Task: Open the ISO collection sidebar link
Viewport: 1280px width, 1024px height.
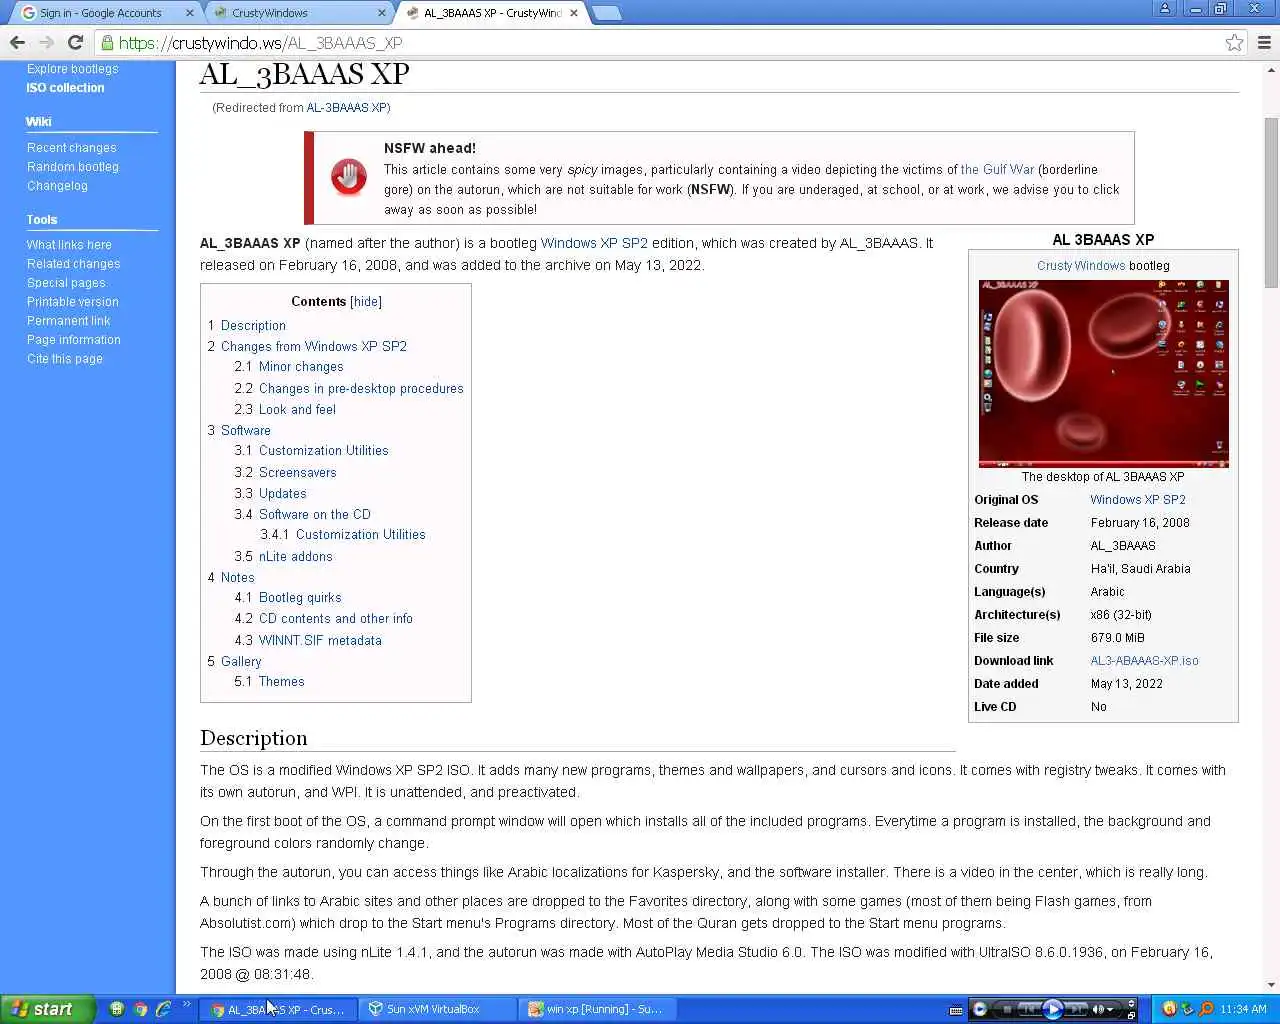Action: point(65,88)
